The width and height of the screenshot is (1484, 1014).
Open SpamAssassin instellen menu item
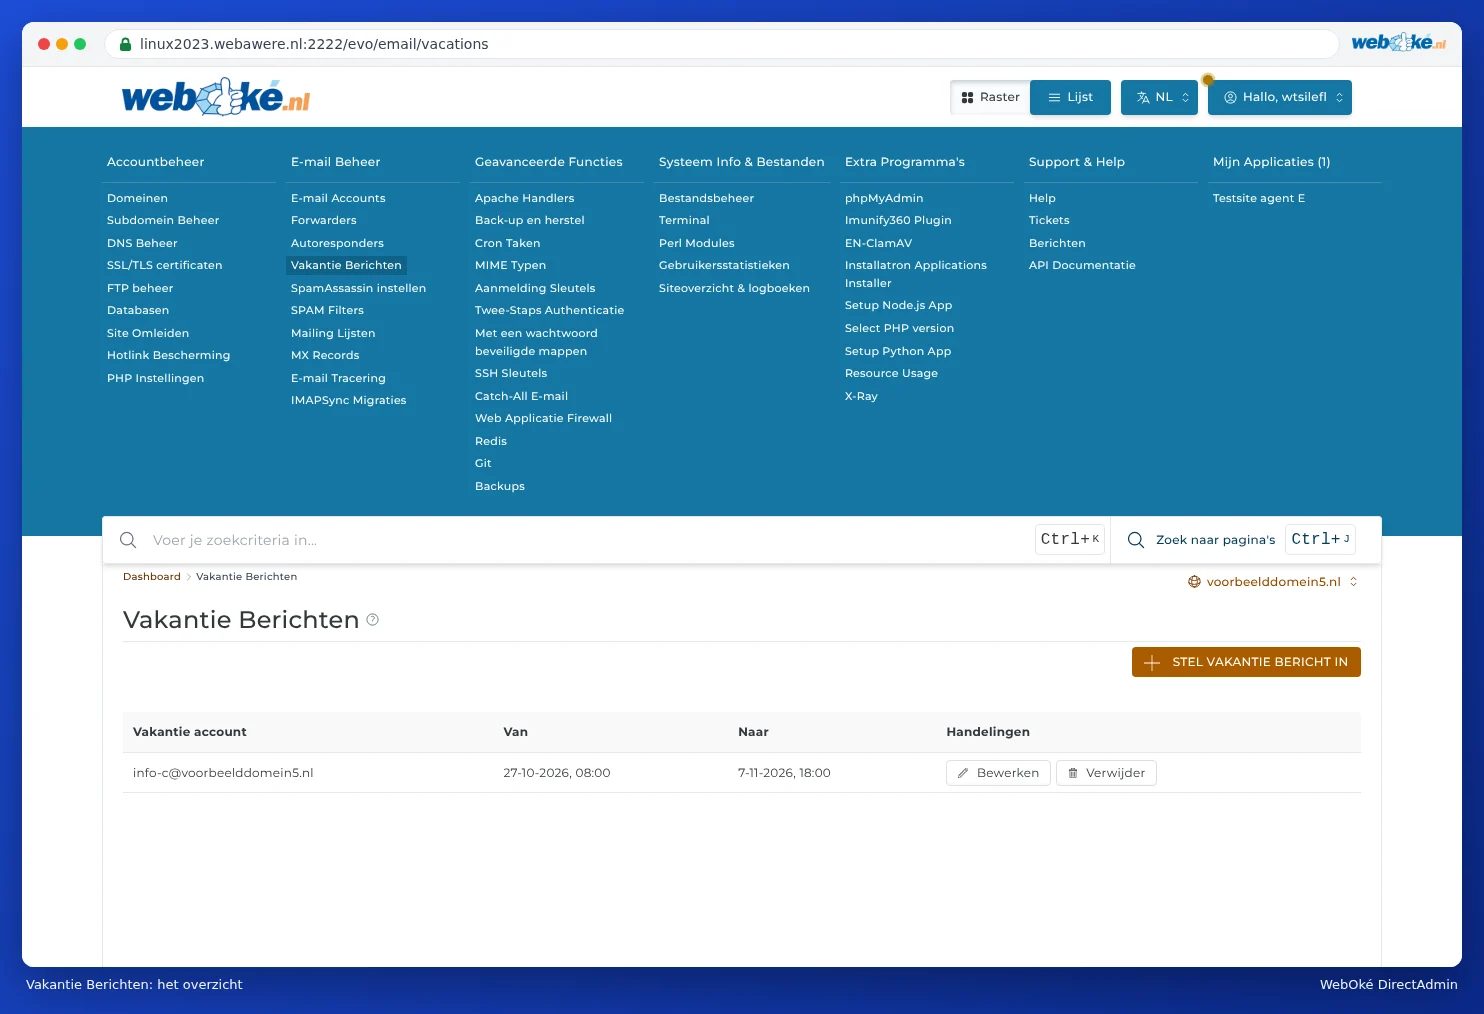[x=358, y=288]
